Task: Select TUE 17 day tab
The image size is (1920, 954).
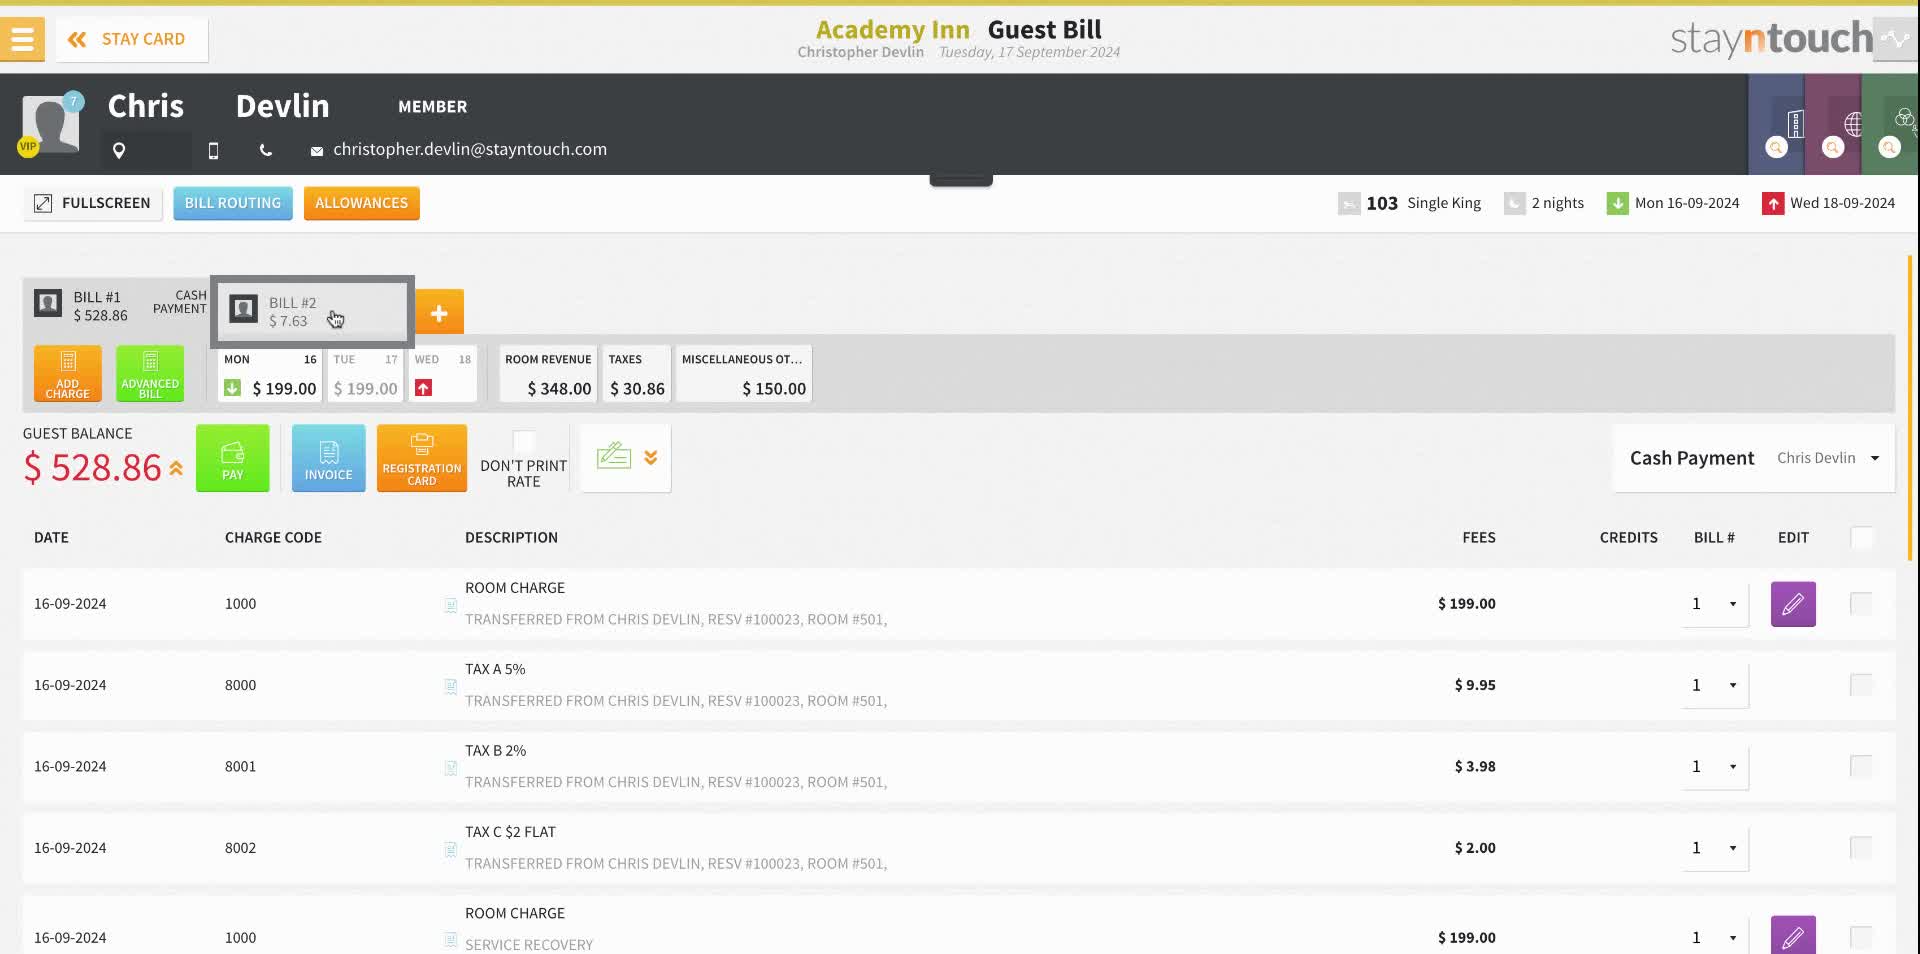Action: 365,374
